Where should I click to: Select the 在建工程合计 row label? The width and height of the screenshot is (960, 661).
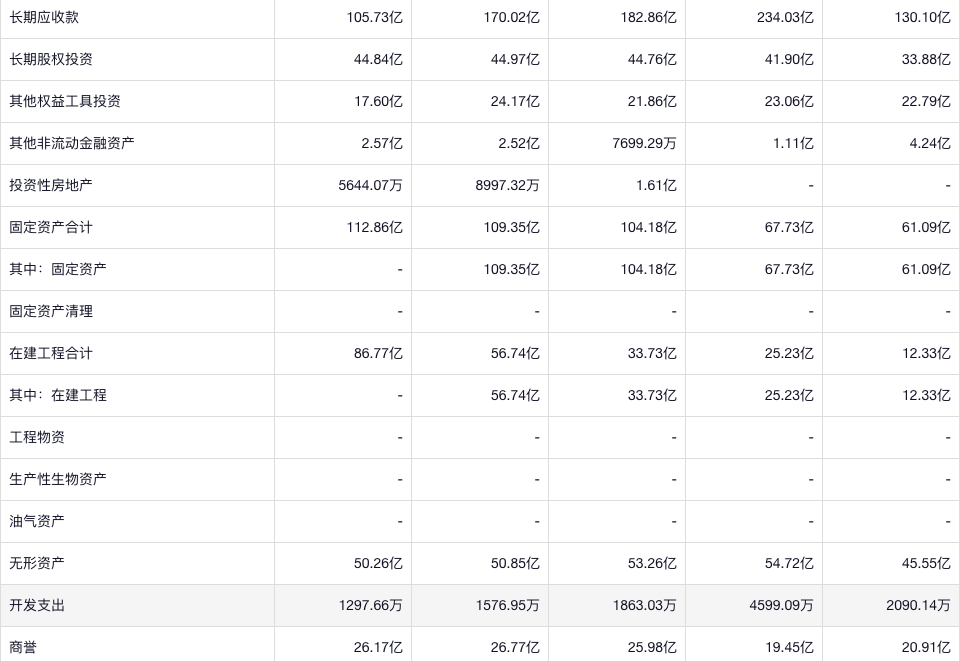(x=51, y=353)
